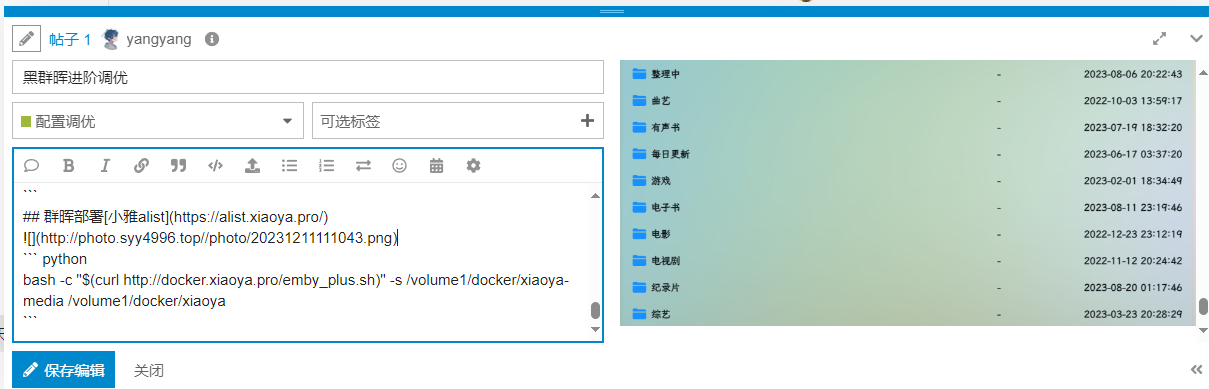This screenshot has height=389, width=1209.
Task: Toggle fullscreen composer with the expand arrows
Action: tap(1160, 39)
